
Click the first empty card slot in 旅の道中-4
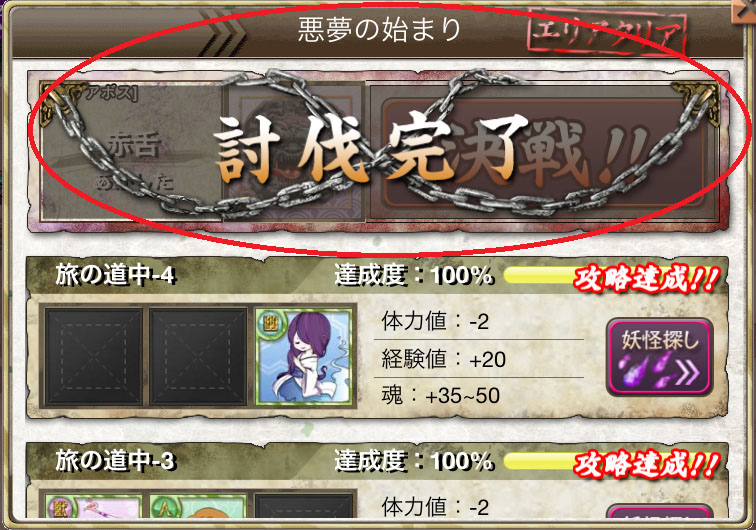coord(94,356)
